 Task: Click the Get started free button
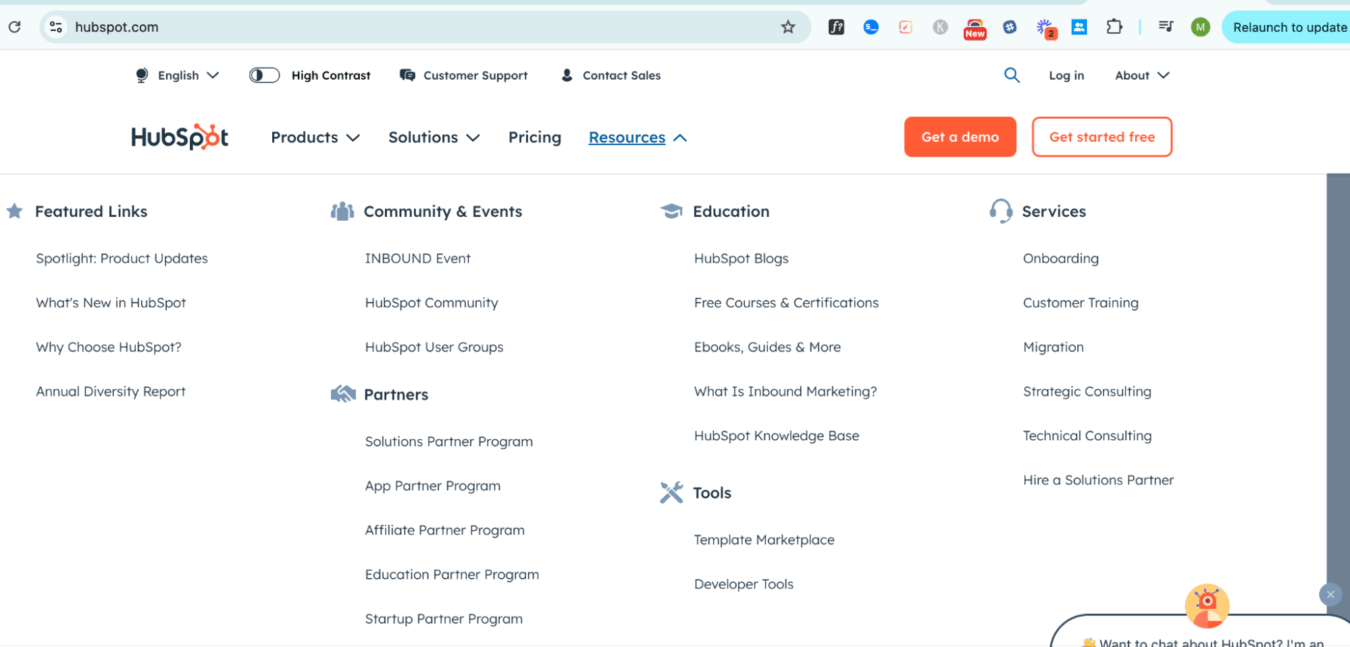[1102, 137]
